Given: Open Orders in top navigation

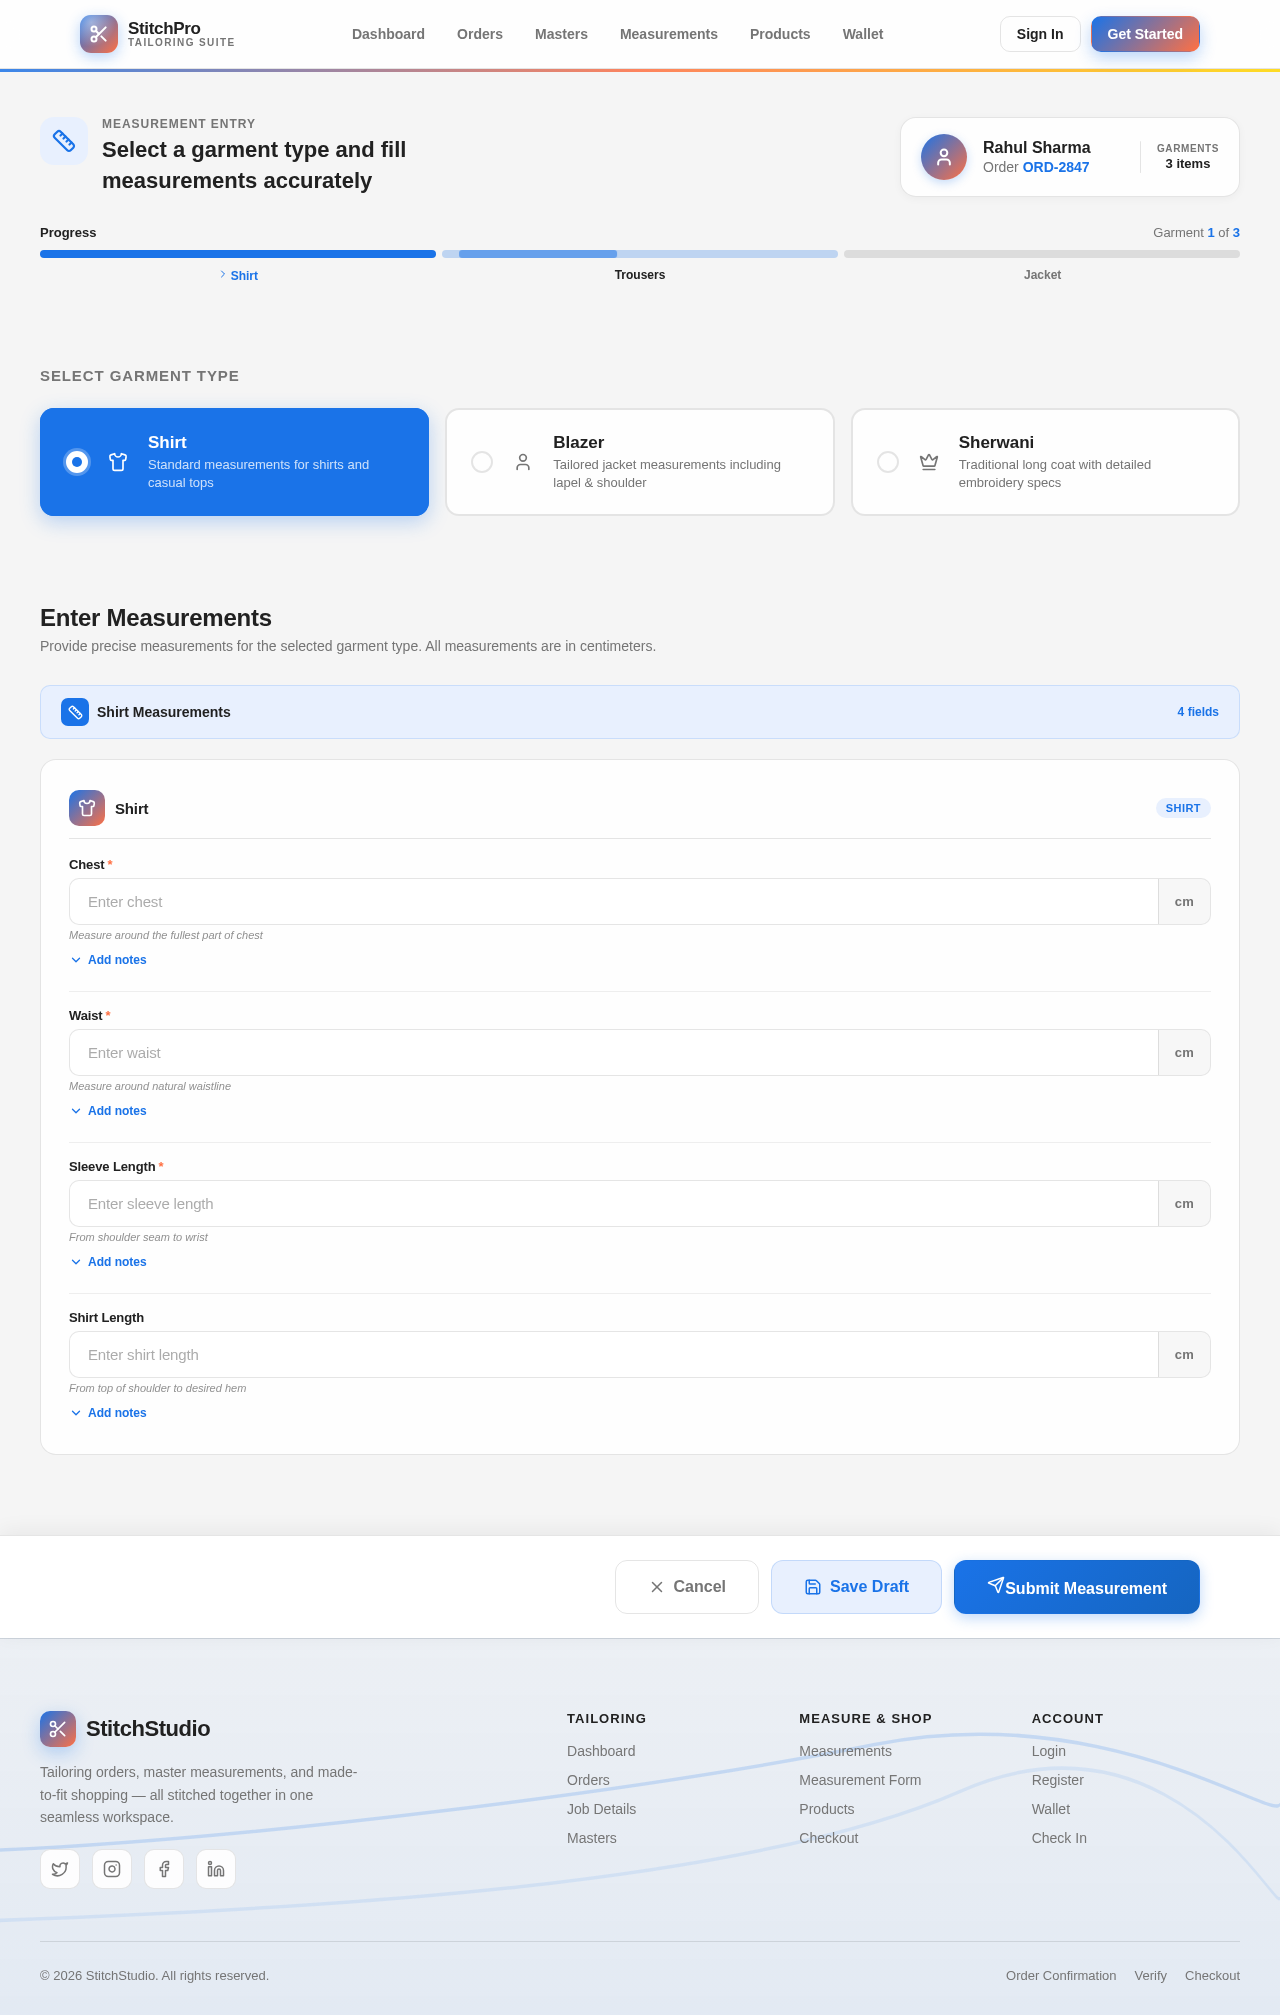Looking at the screenshot, I should (x=480, y=34).
